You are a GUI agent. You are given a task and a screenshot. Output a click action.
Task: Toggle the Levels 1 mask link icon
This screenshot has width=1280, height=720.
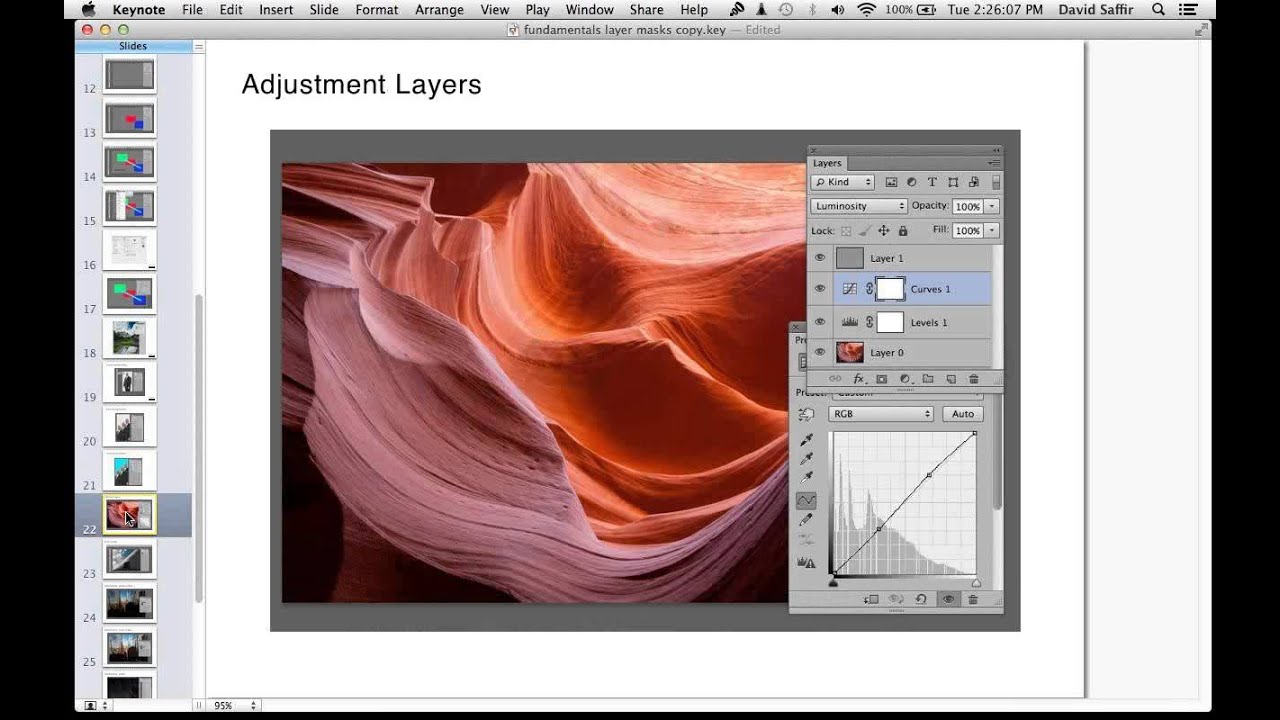tap(869, 322)
